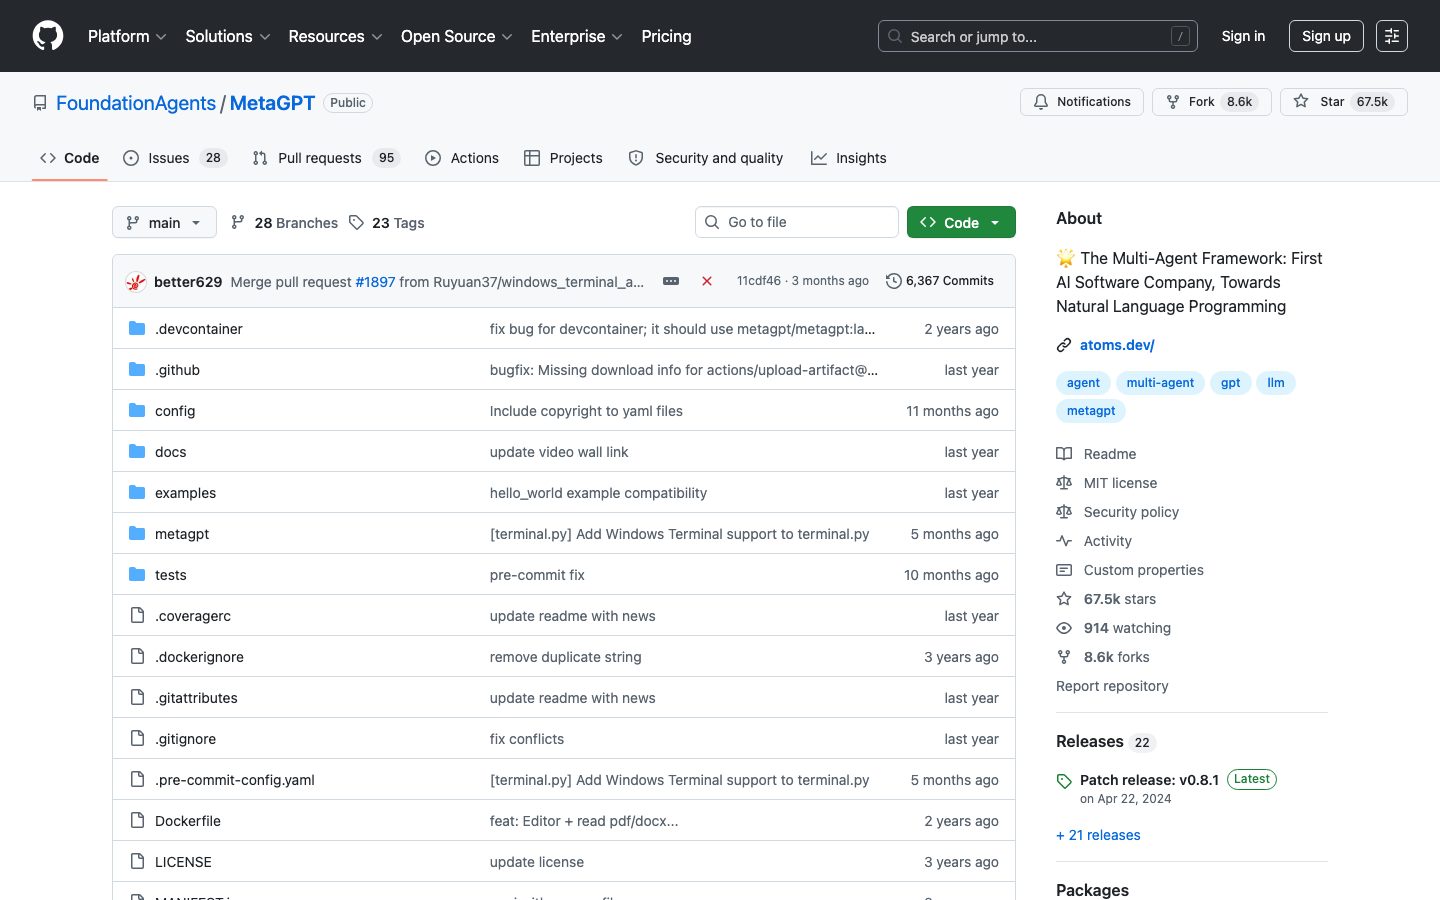Click the MIT license scale icon

(1064, 483)
